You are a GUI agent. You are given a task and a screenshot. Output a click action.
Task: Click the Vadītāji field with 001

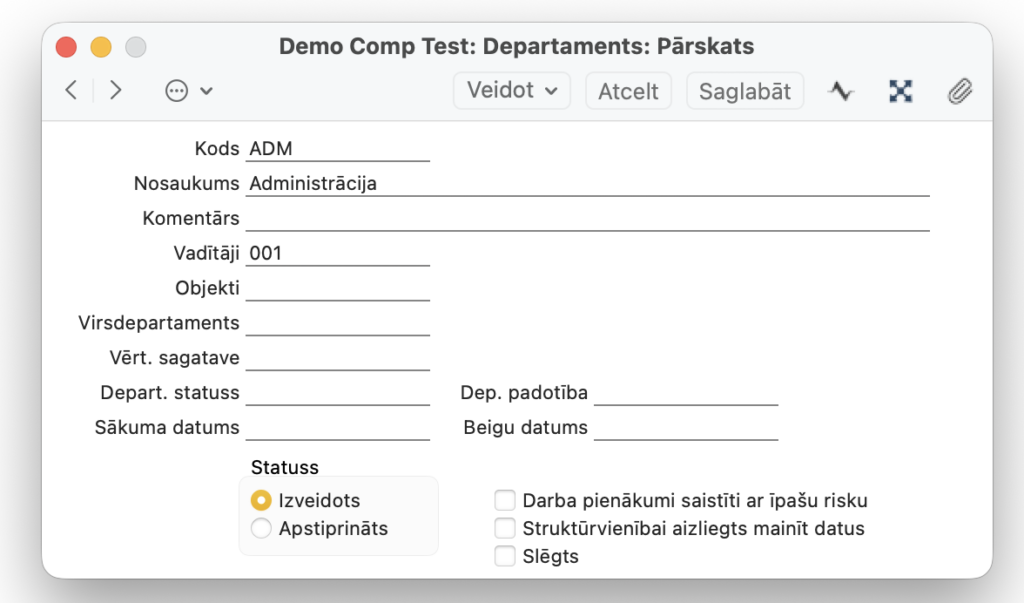337,254
